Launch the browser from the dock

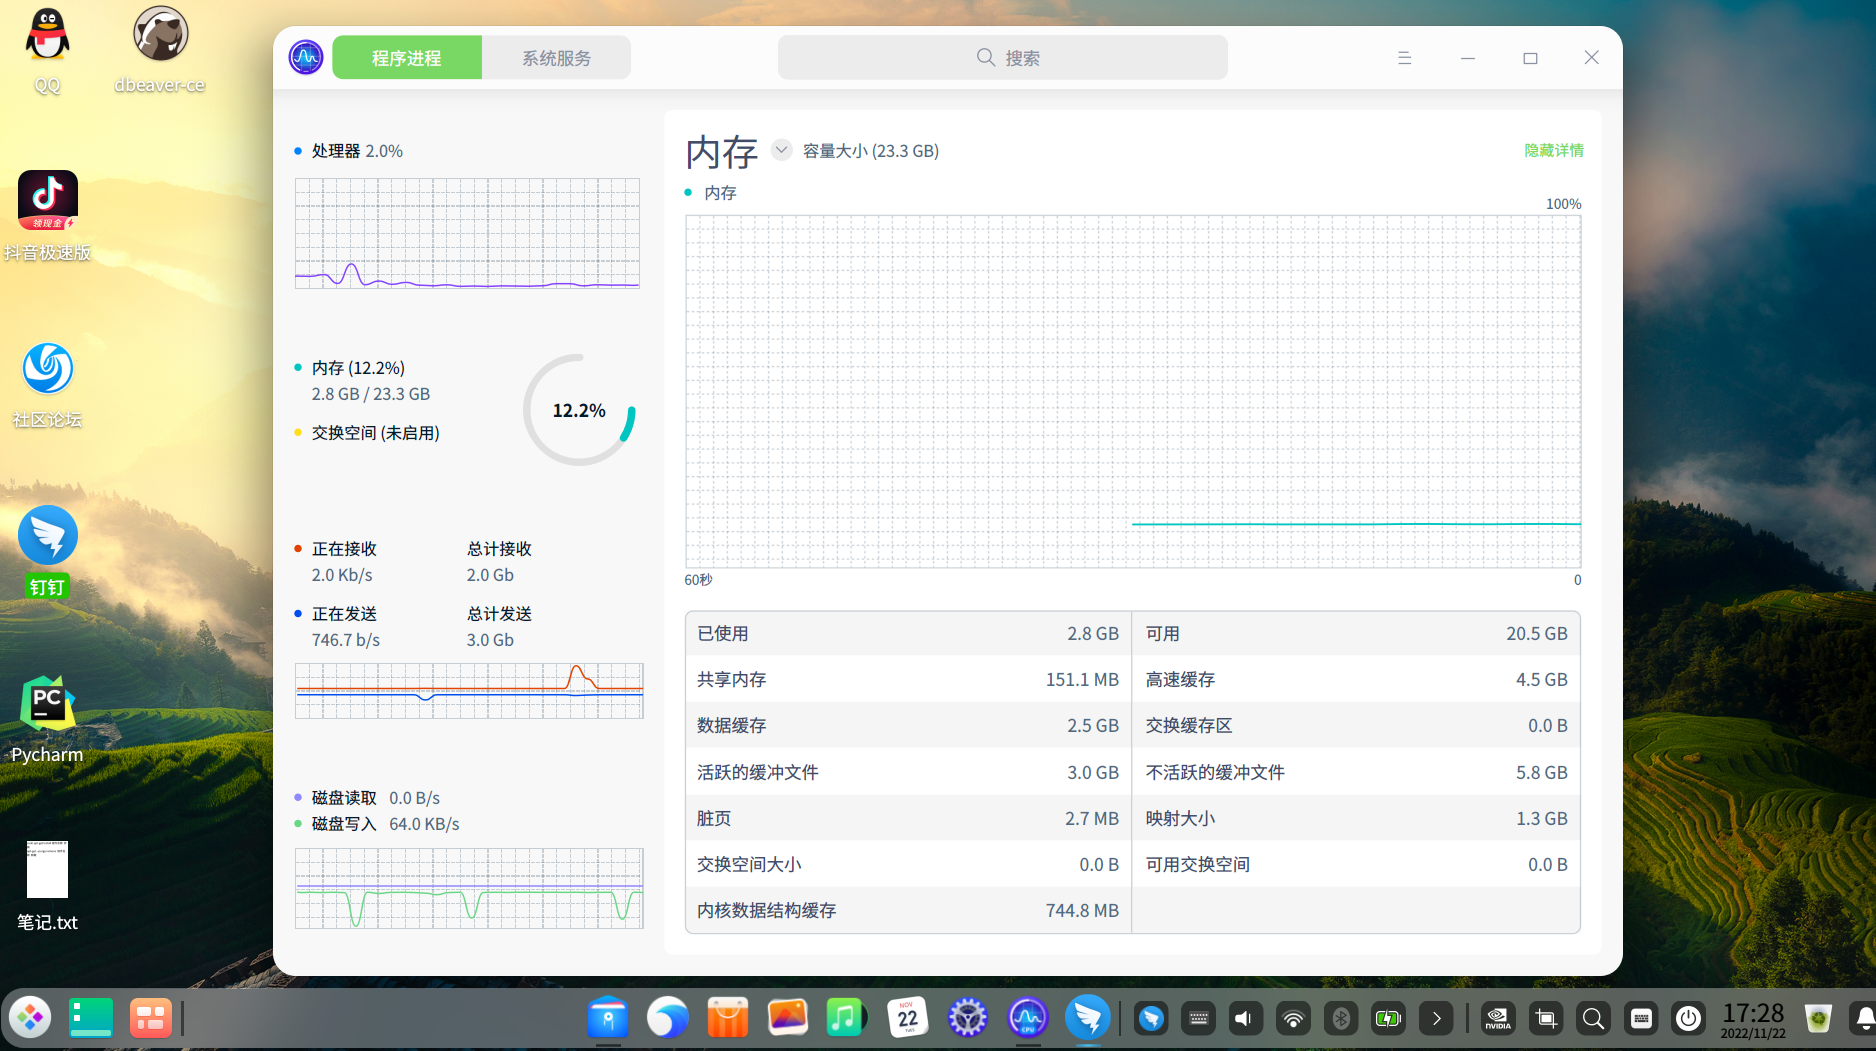tap(668, 1018)
